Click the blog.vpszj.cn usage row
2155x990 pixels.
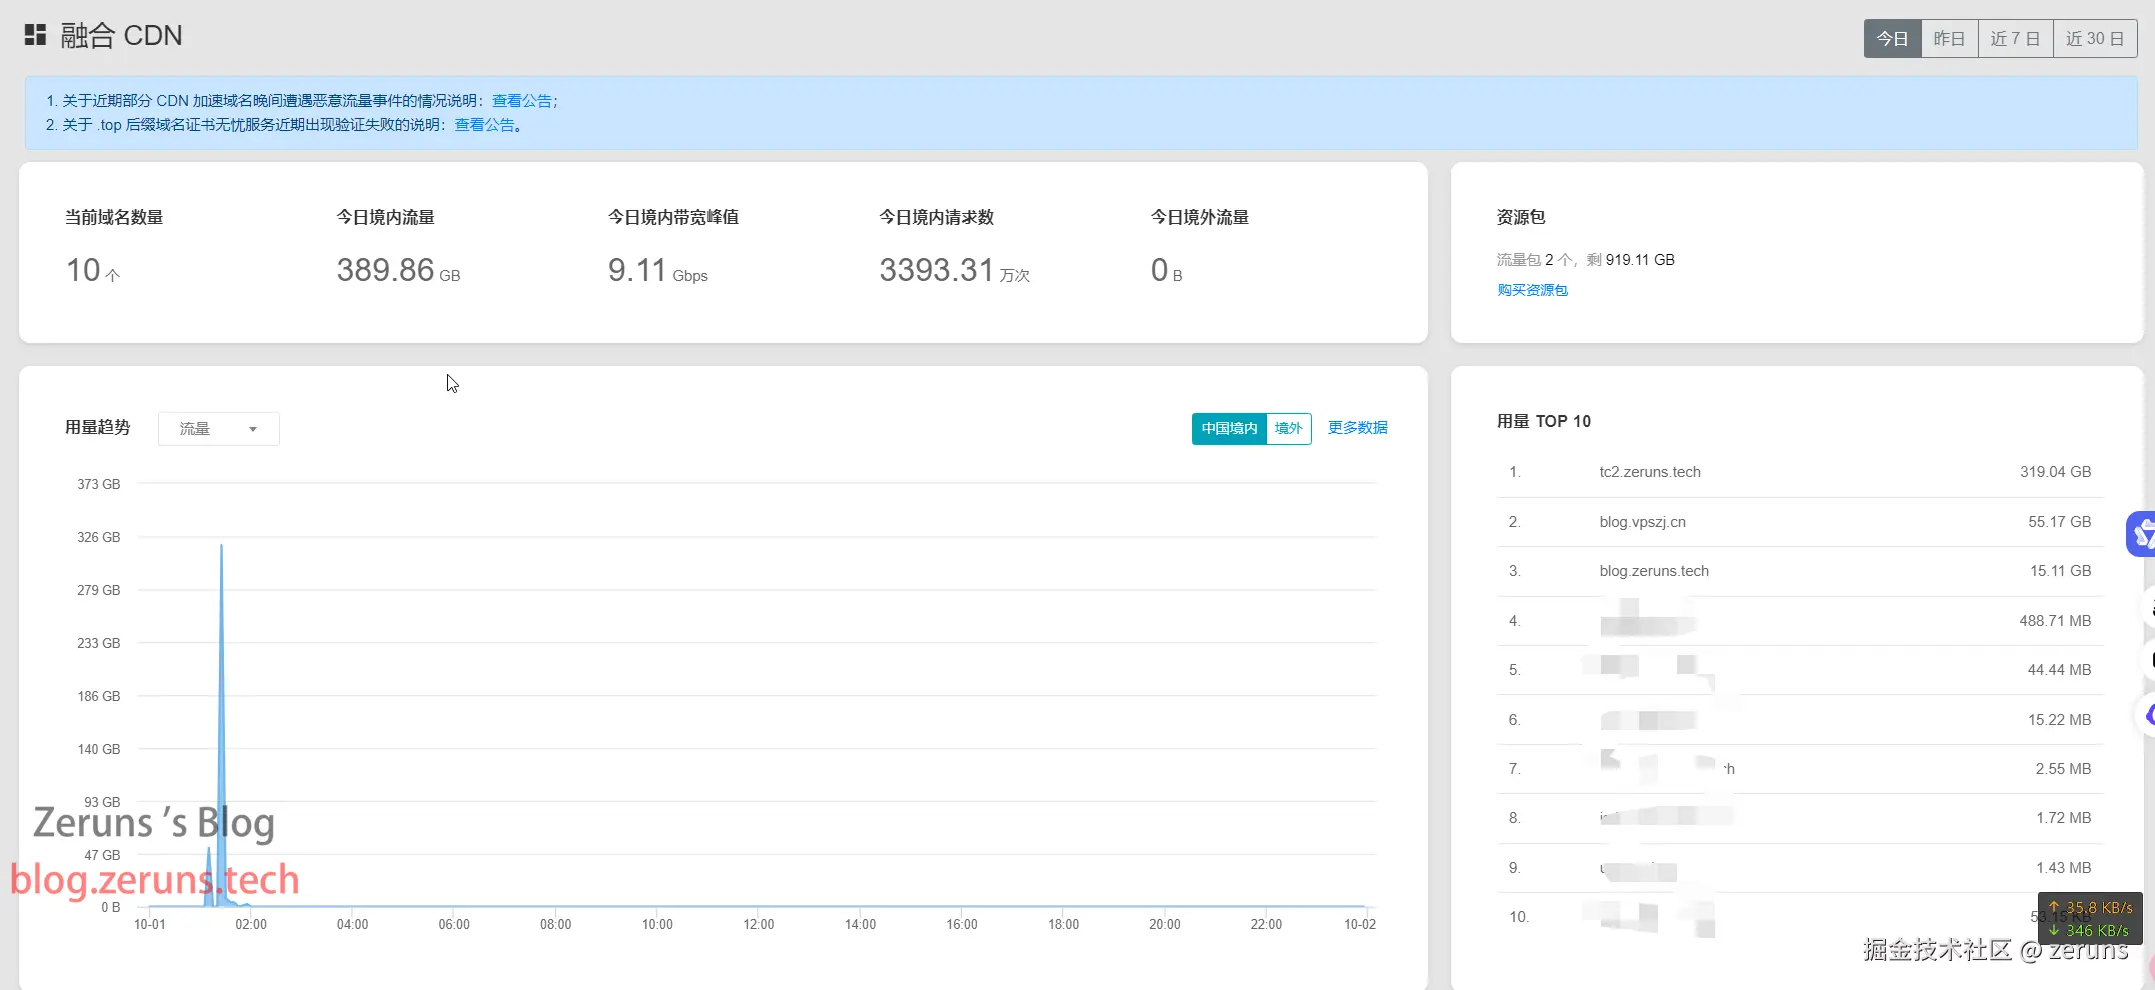click(x=1800, y=522)
